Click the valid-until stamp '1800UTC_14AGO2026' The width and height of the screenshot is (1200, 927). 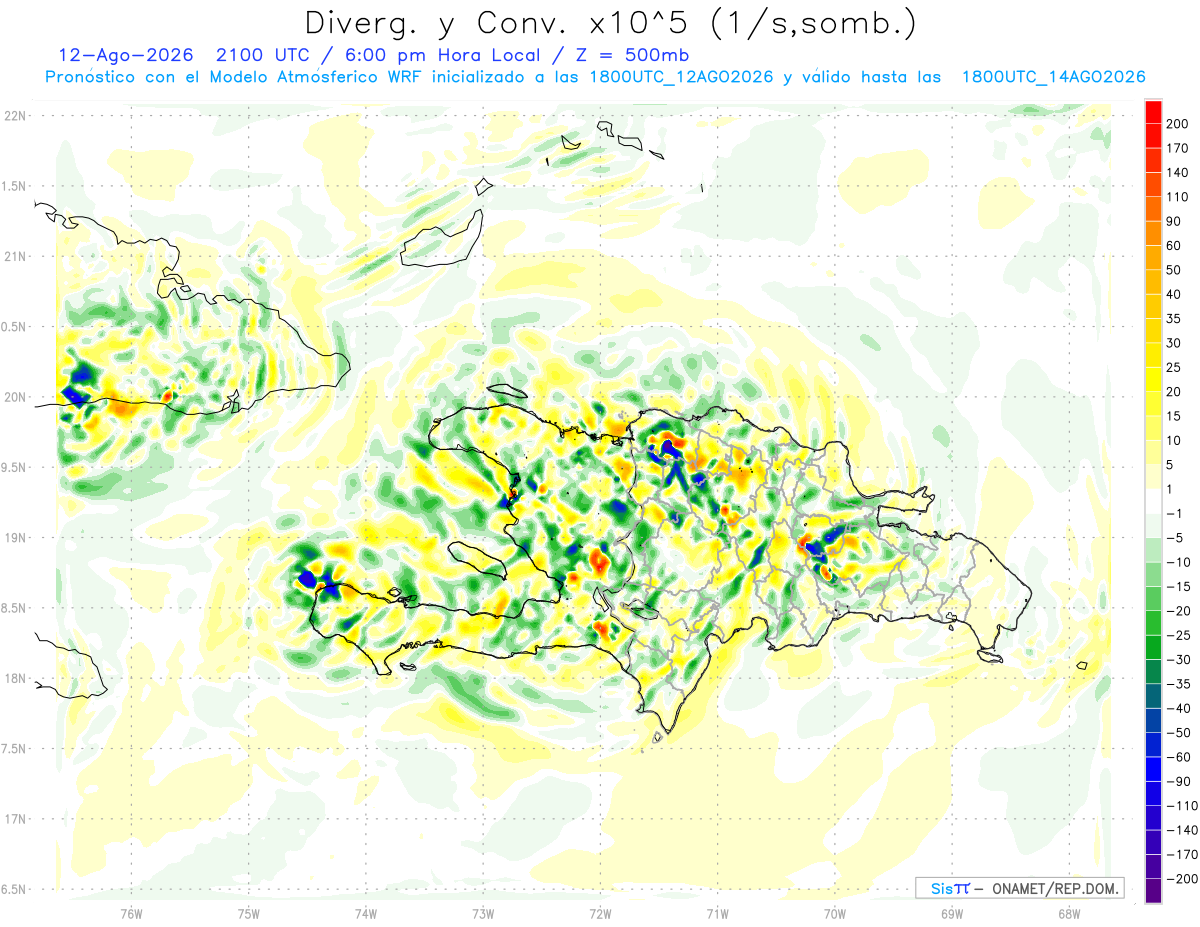coord(1053,77)
